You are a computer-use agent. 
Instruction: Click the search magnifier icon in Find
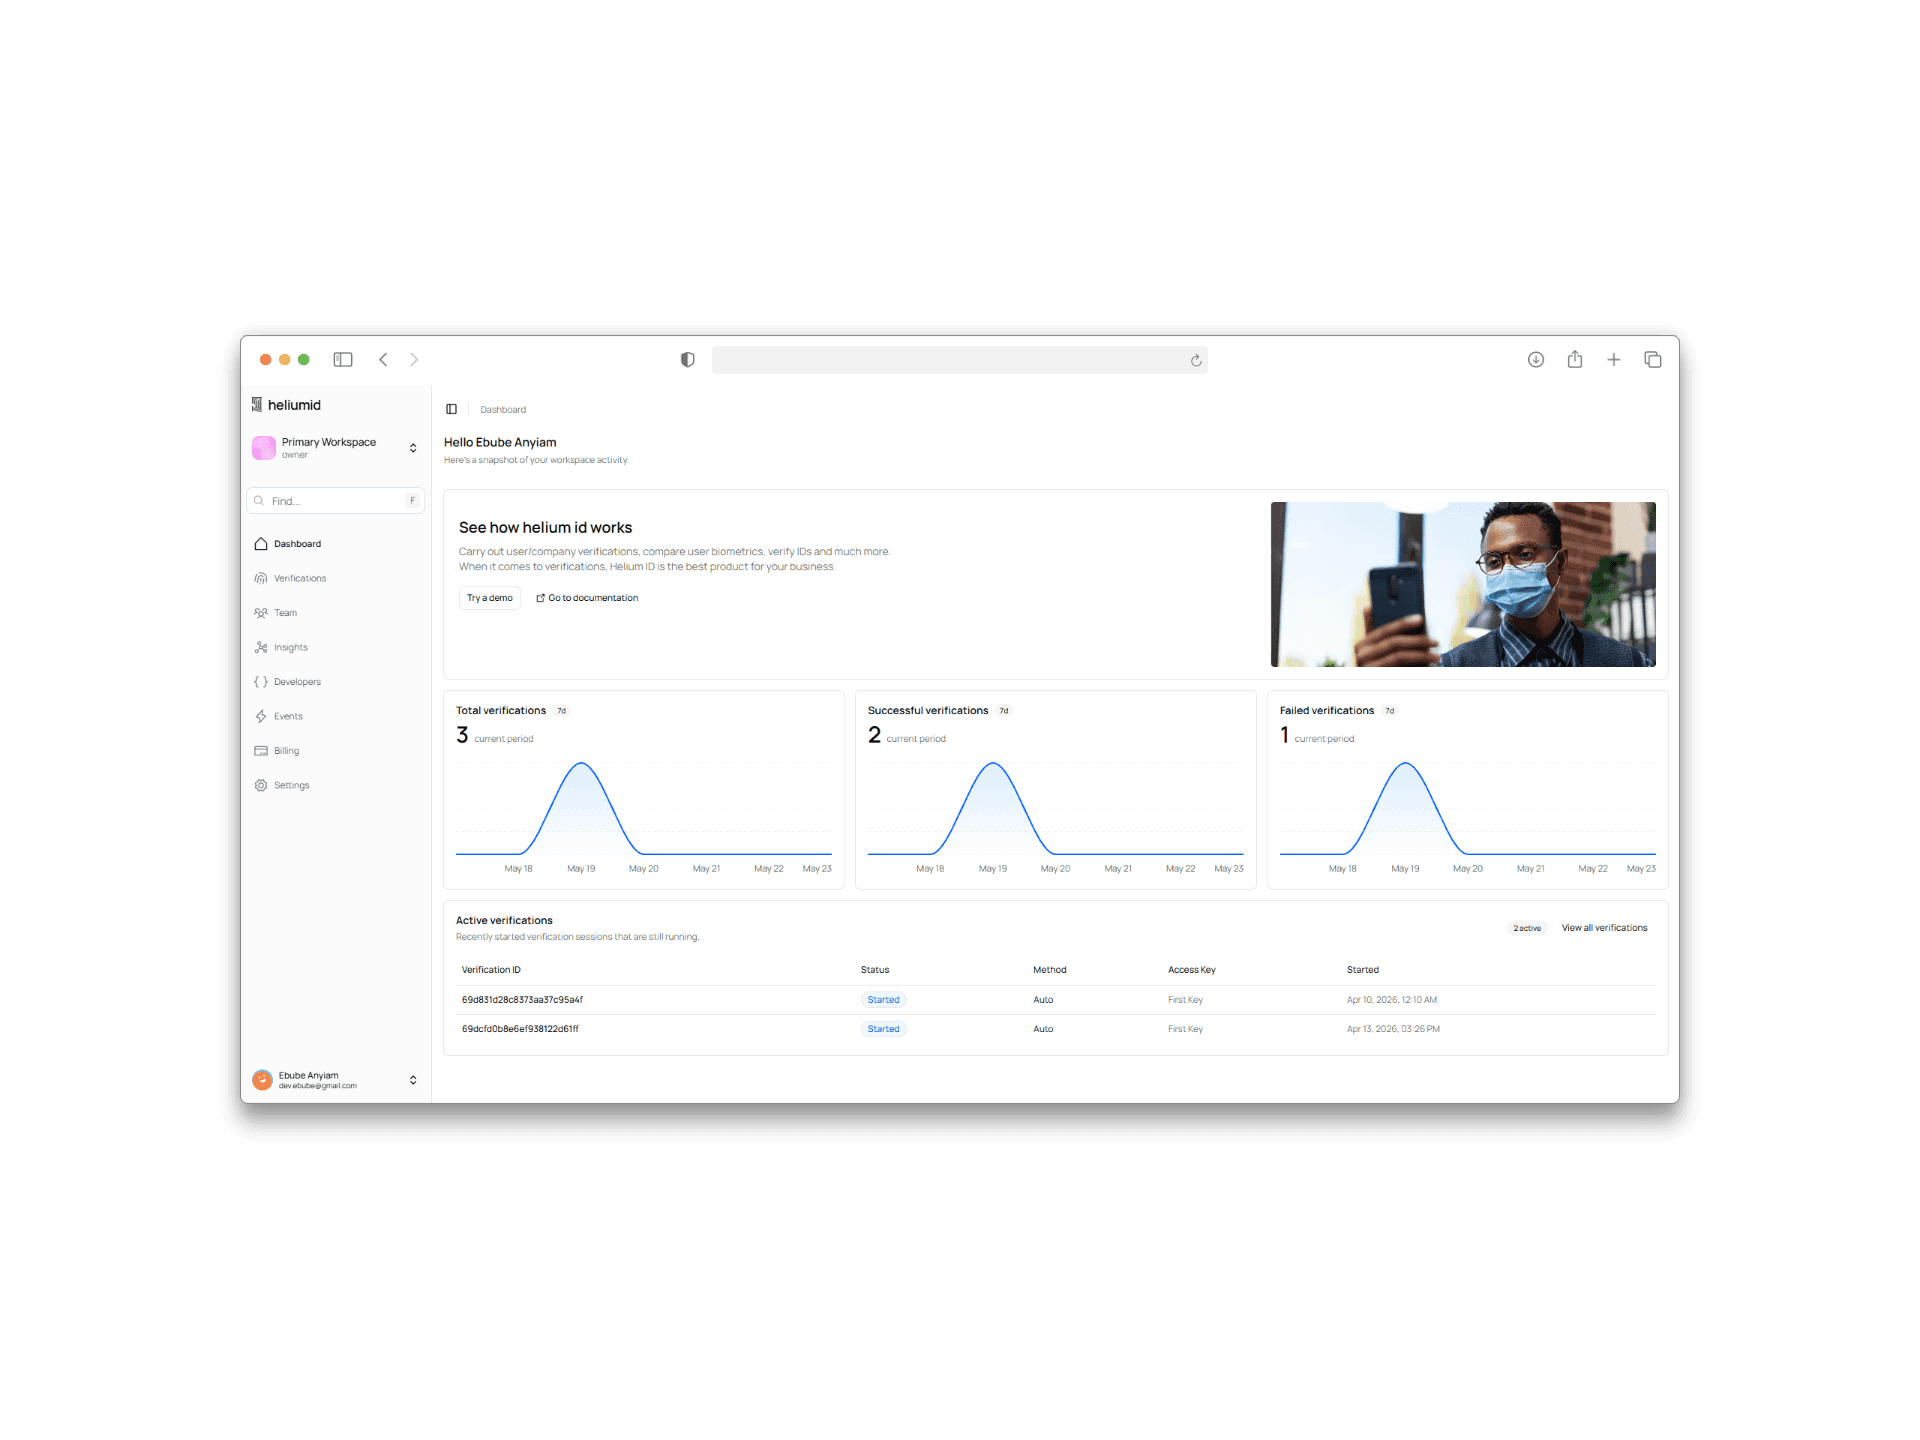point(259,501)
